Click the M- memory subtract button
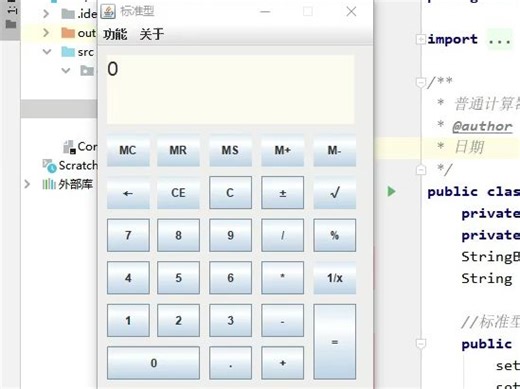Viewport: 520px width, 389px height. [334, 150]
